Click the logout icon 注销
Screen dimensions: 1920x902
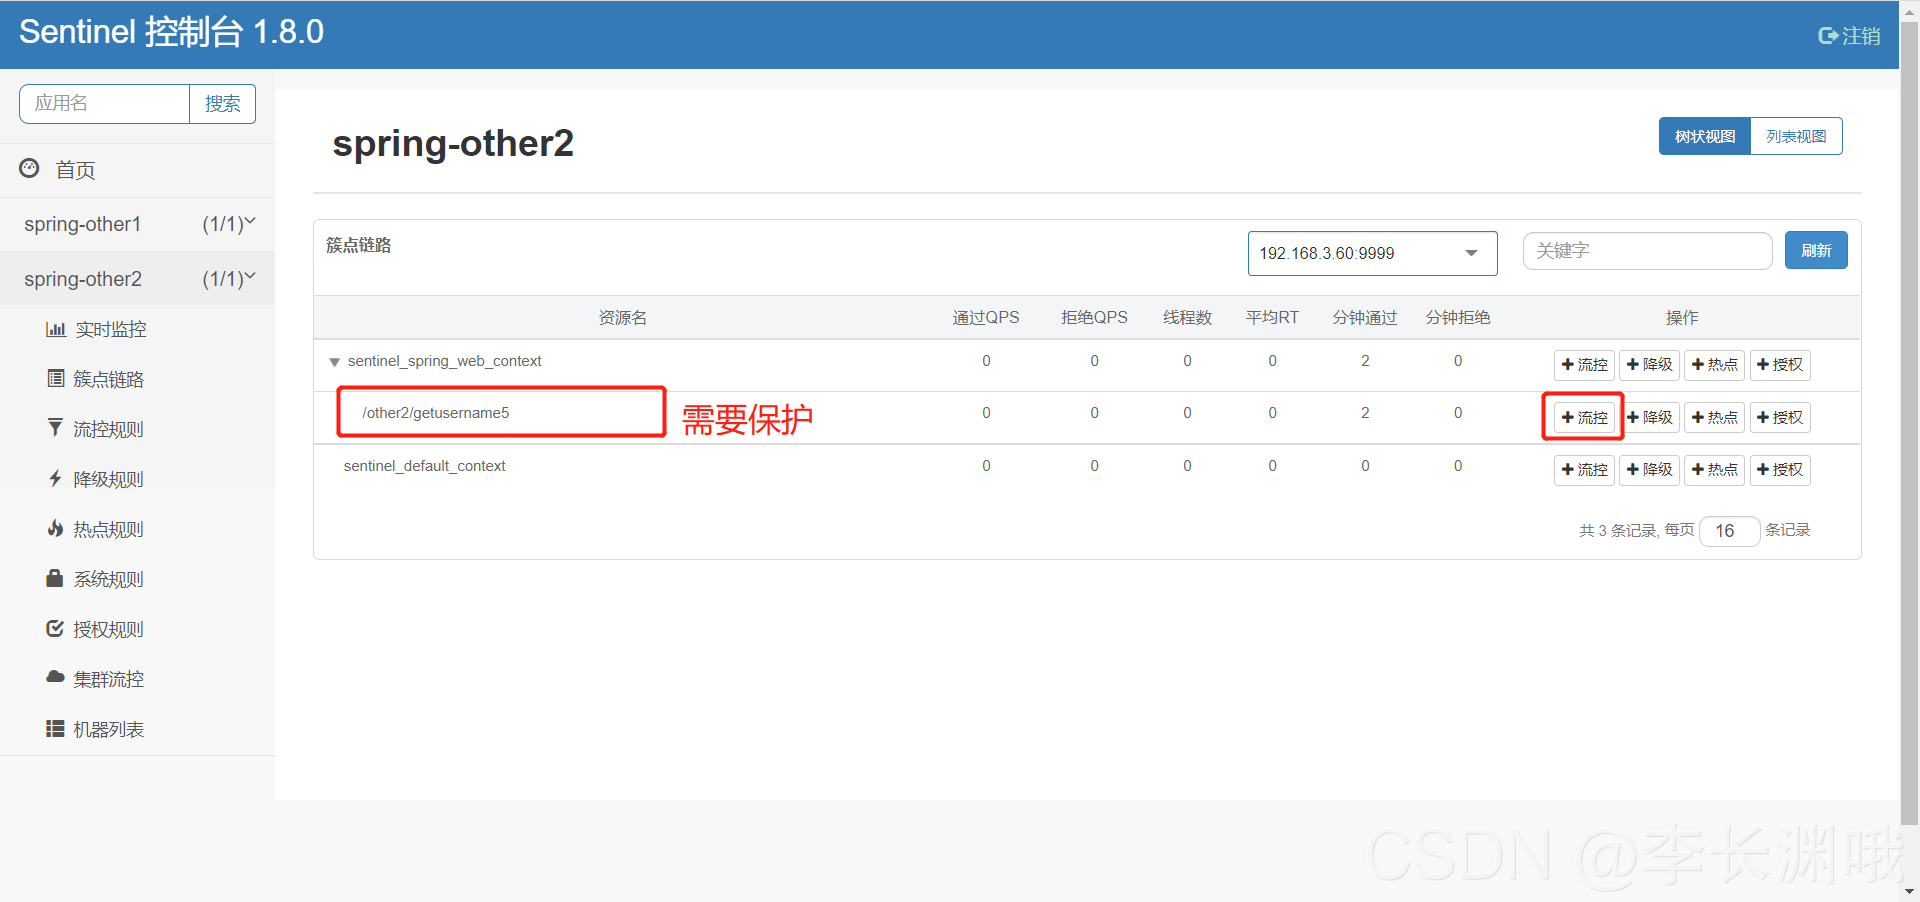[1848, 36]
